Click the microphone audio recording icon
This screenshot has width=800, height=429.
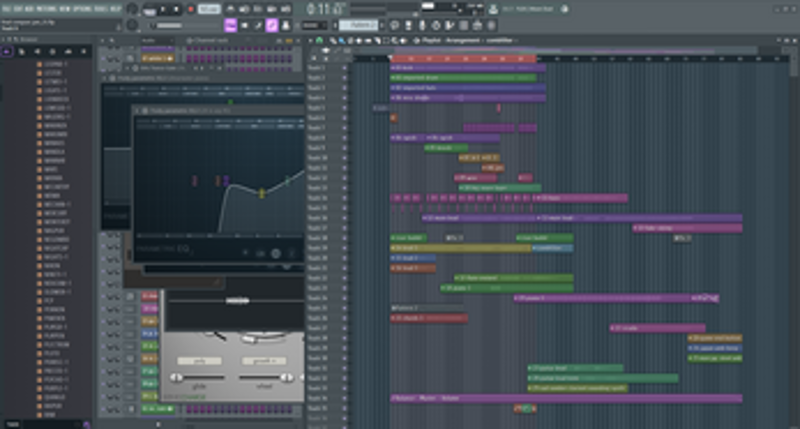click(x=422, y=25)
